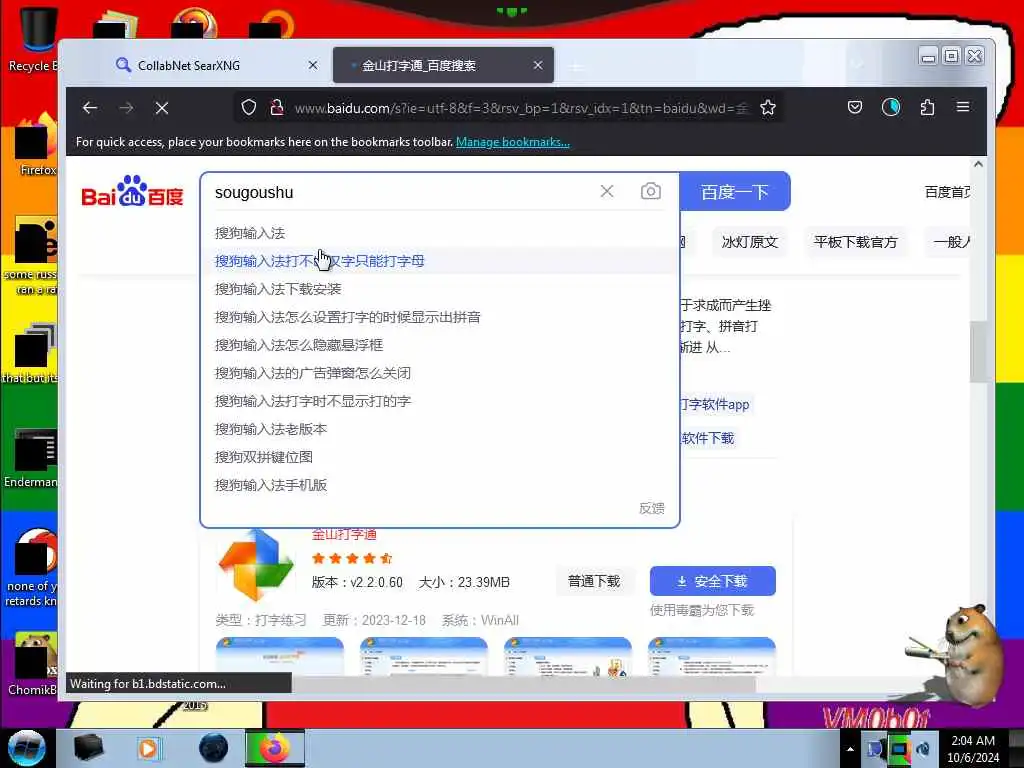Click the network icon in system tray

[x=899, y=748]
